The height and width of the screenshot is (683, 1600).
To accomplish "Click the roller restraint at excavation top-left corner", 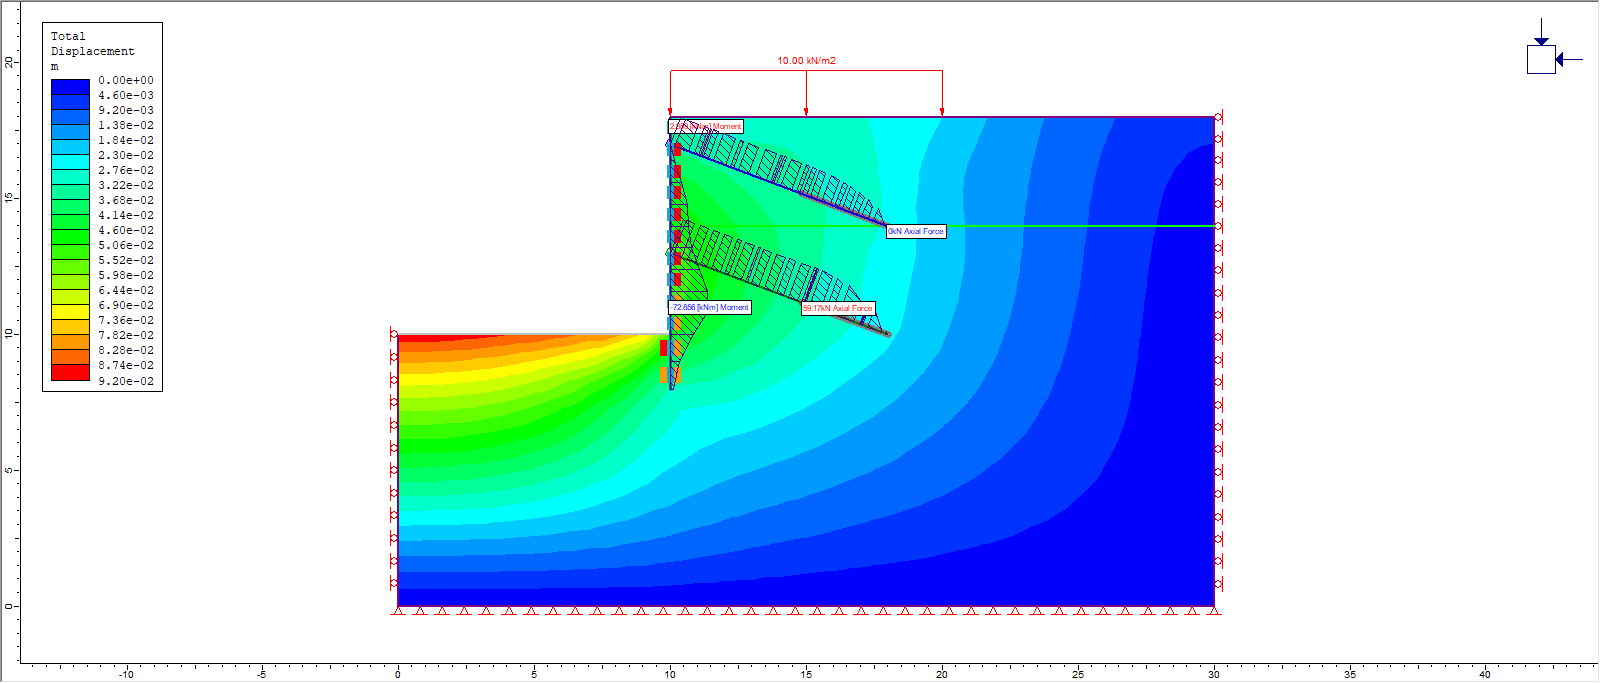I will click(394, 335).
